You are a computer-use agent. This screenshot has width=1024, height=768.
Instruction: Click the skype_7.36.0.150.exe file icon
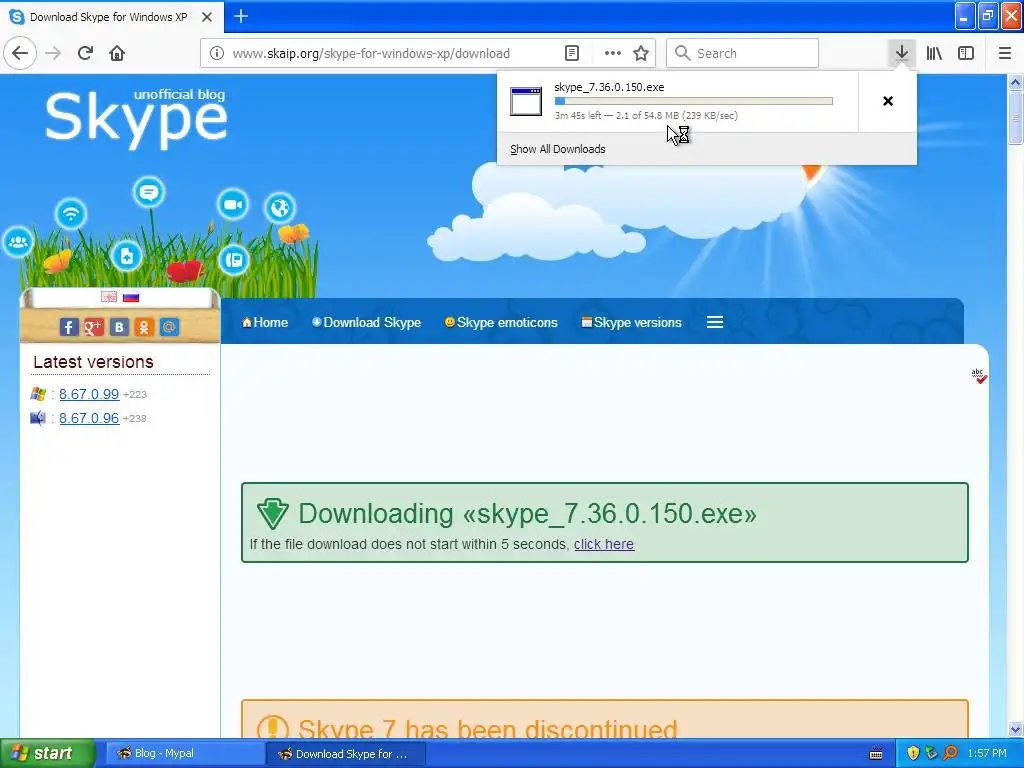pyautogui.click(x=526, y=101)
